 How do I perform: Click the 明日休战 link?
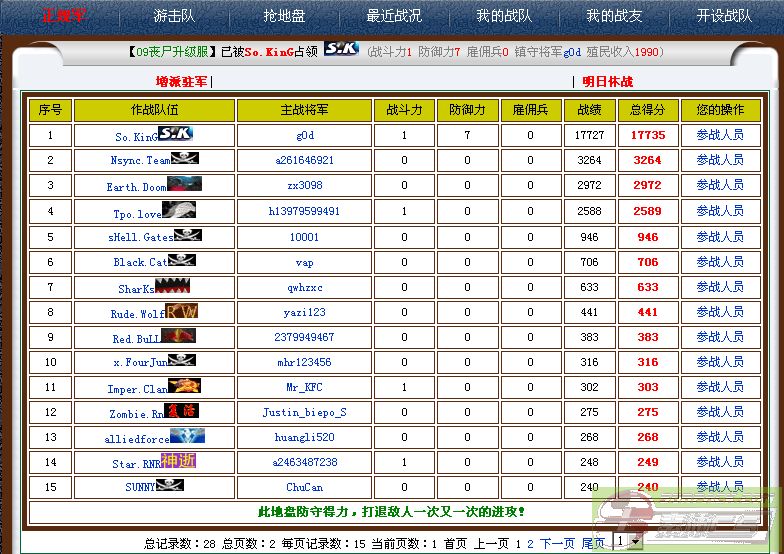click(x=608, y=81)
